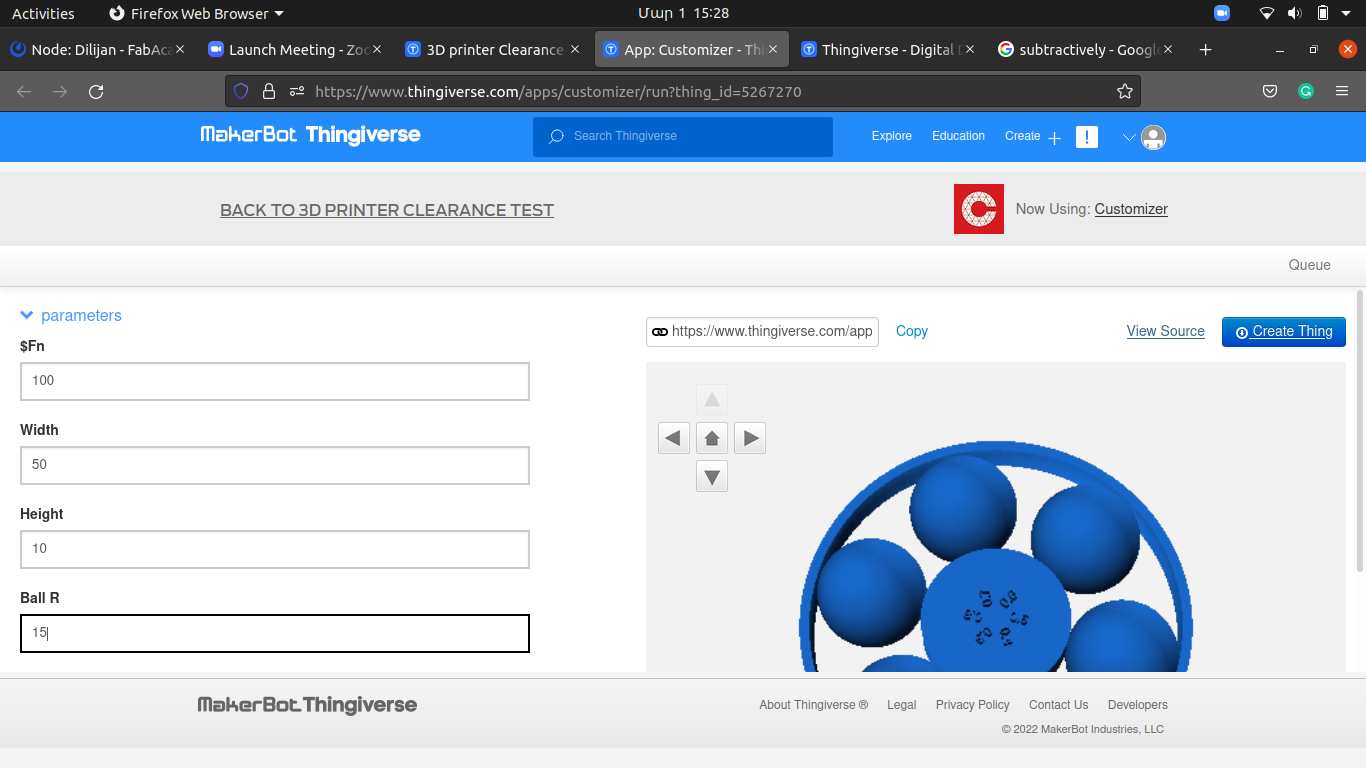
Task: Open View Source link
Action: 1166,331
